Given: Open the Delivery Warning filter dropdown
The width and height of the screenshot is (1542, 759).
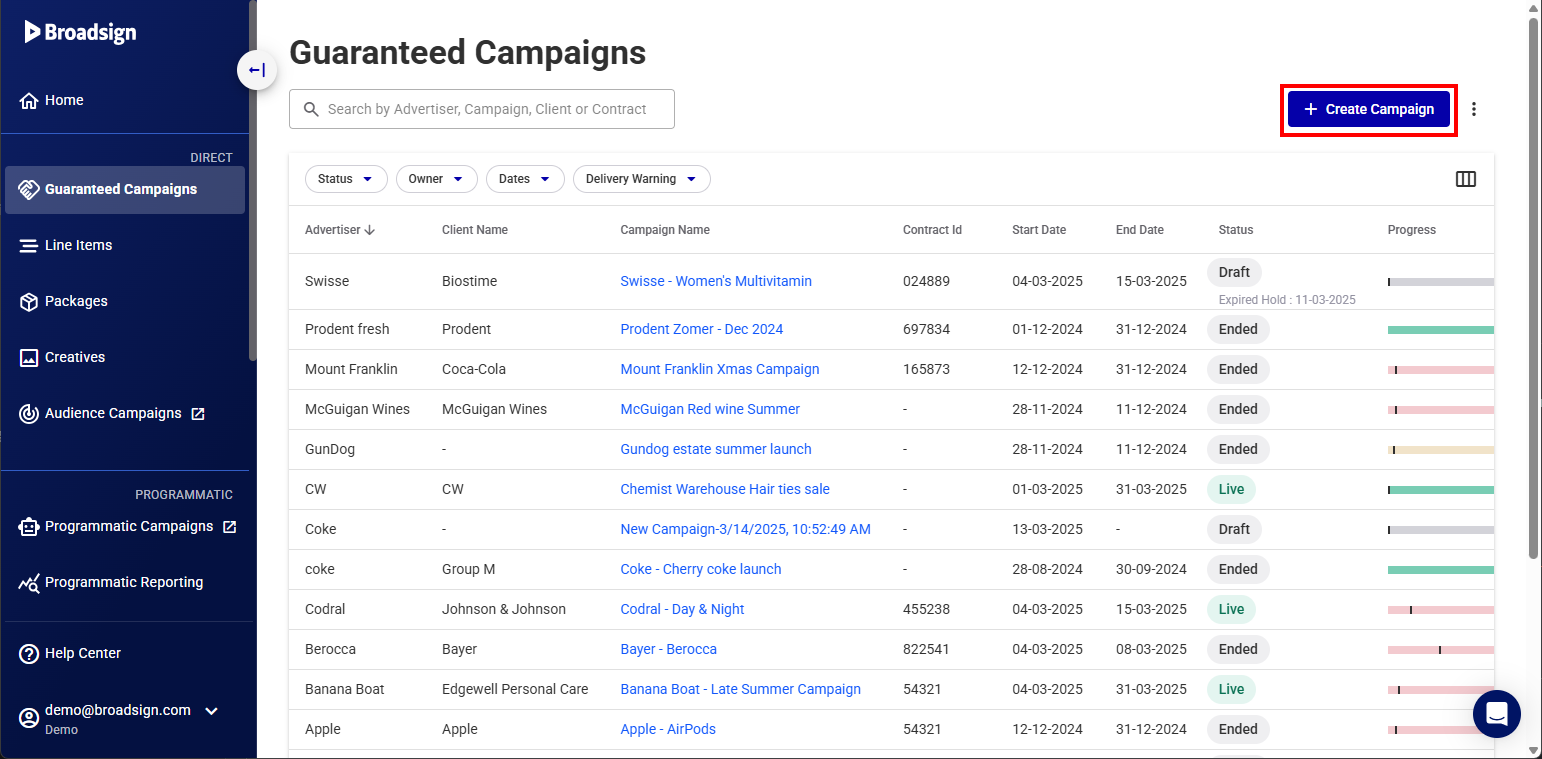Looking at the screenshot, I should pyautogui.click(x=641, y=179).
